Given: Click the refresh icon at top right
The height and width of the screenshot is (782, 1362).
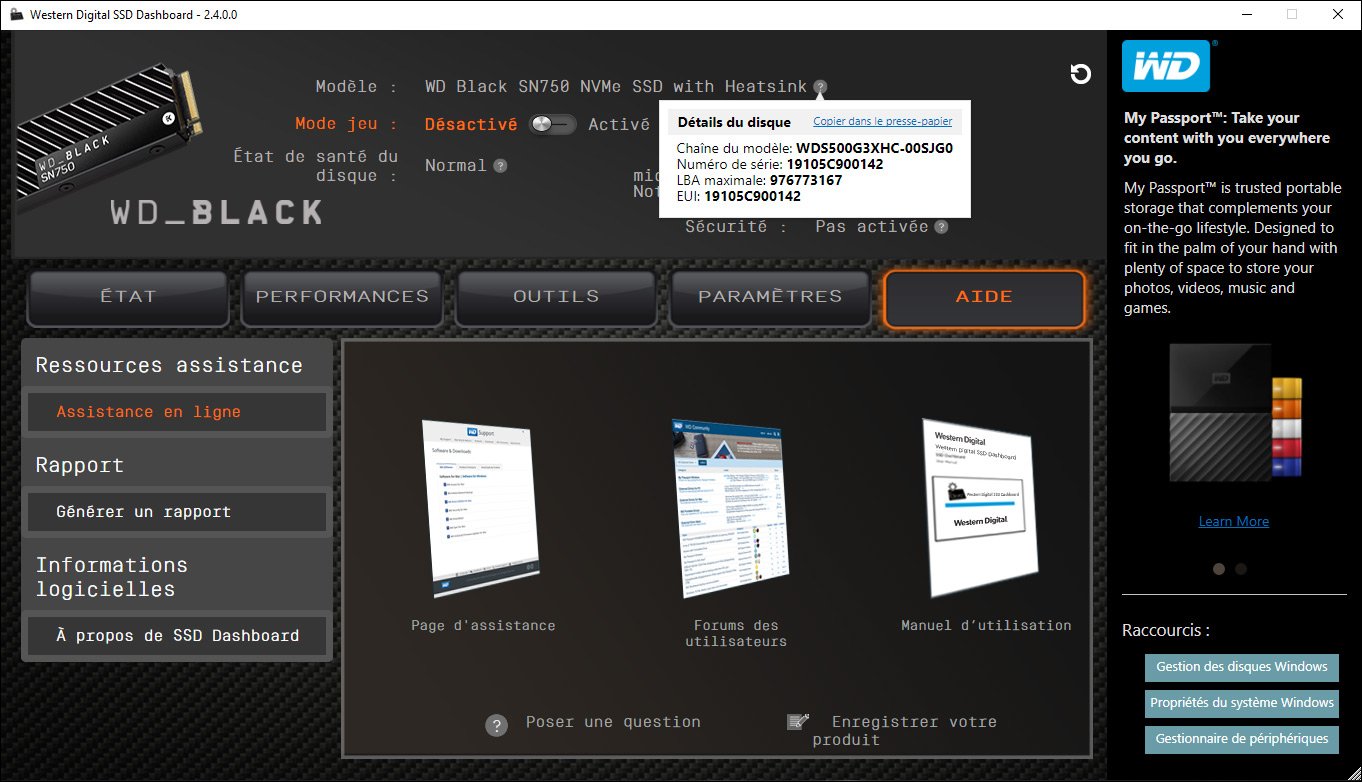Looking at the screenshot, I should pyautogui.click(x=1080, y=74).
